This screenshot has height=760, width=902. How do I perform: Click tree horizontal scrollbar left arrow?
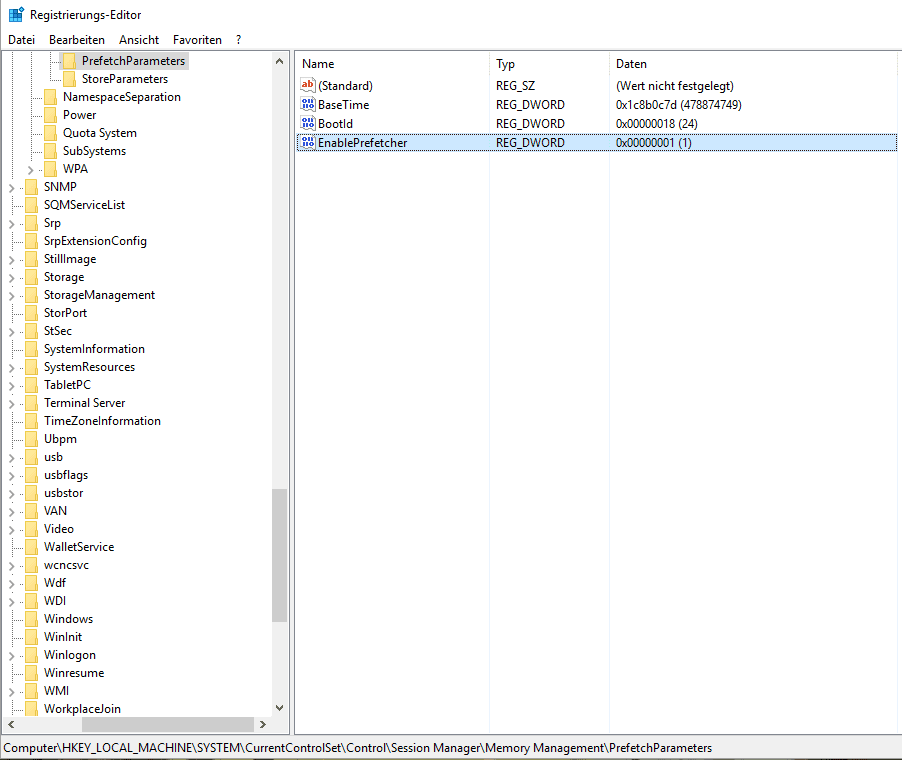(11, 724)
